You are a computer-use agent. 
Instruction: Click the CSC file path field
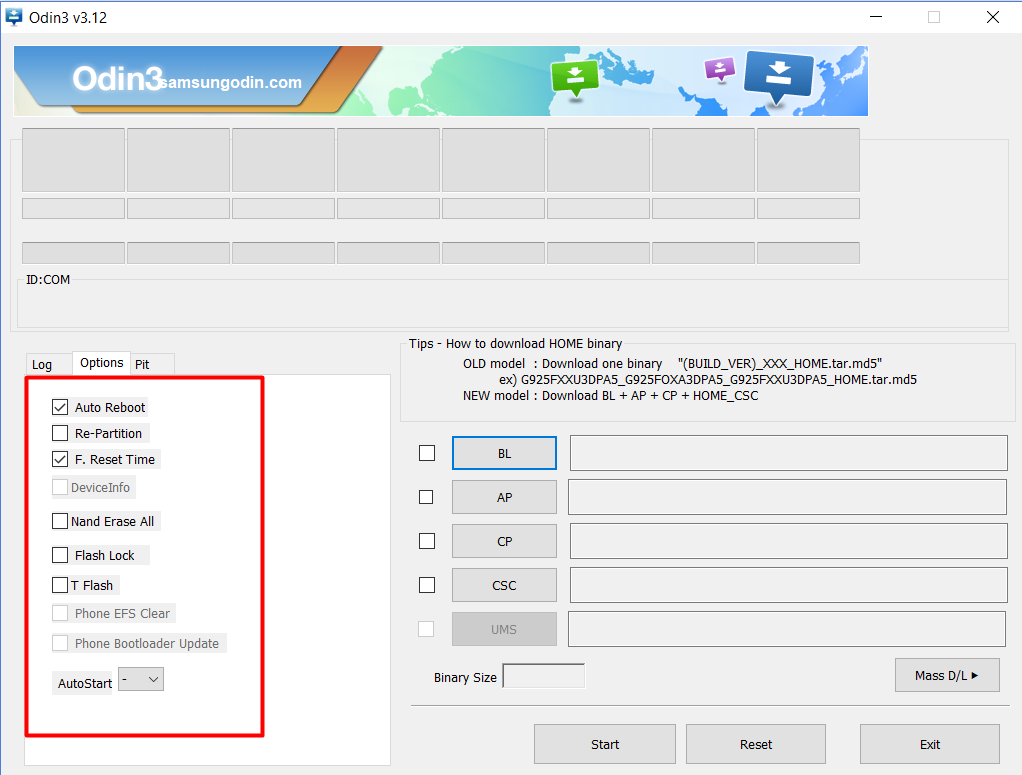click(x=789, y=585)
